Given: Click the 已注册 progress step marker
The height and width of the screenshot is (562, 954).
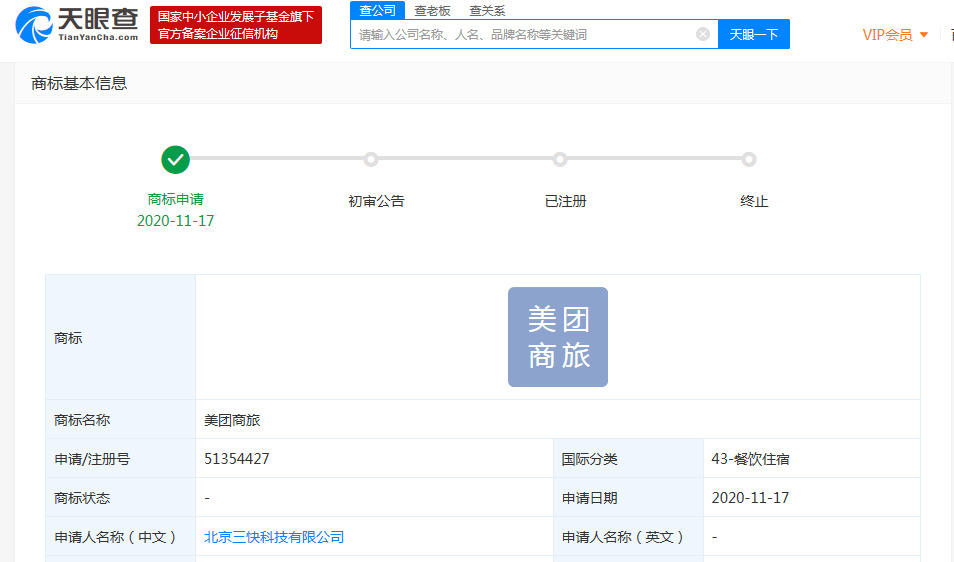Looking at the screenshot, I should (x=560, y=160).
